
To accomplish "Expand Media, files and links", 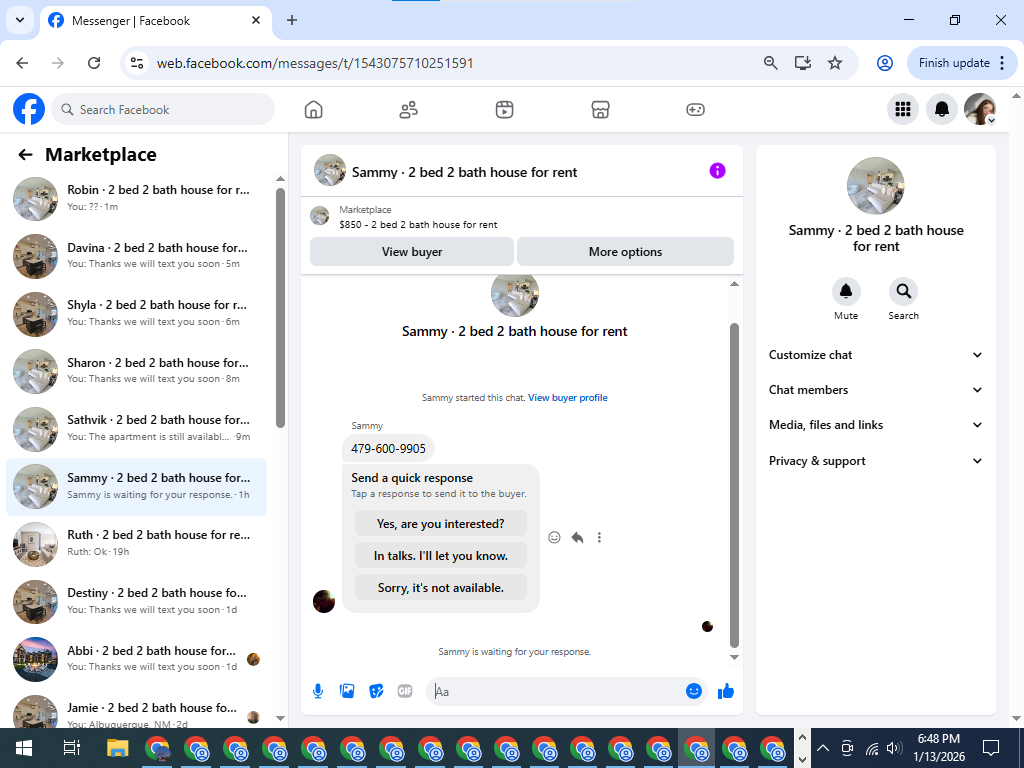I will point(875,425).
